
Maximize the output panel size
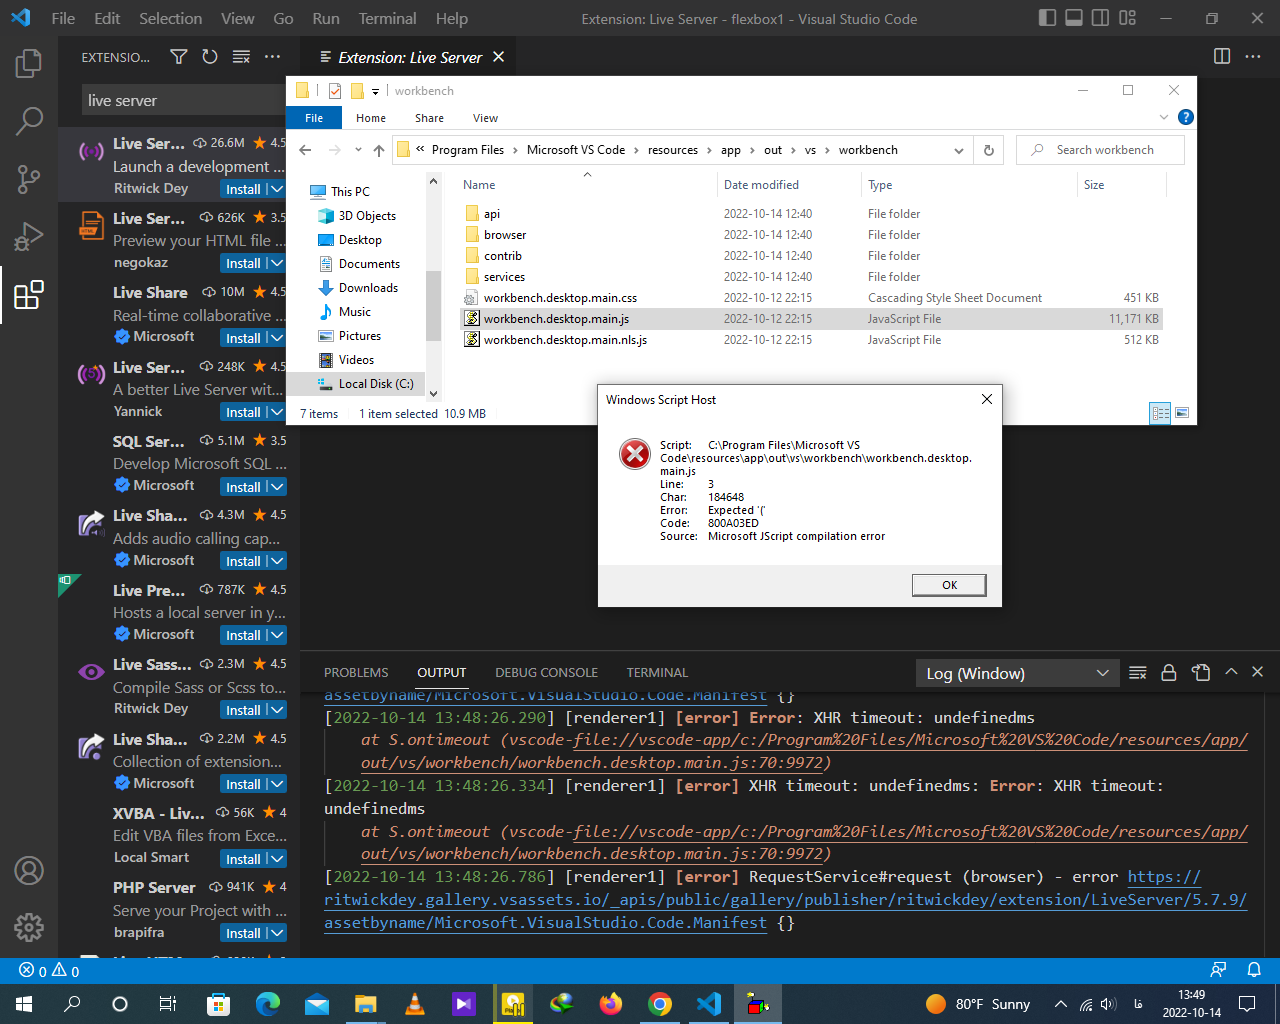click(1231, 672)
